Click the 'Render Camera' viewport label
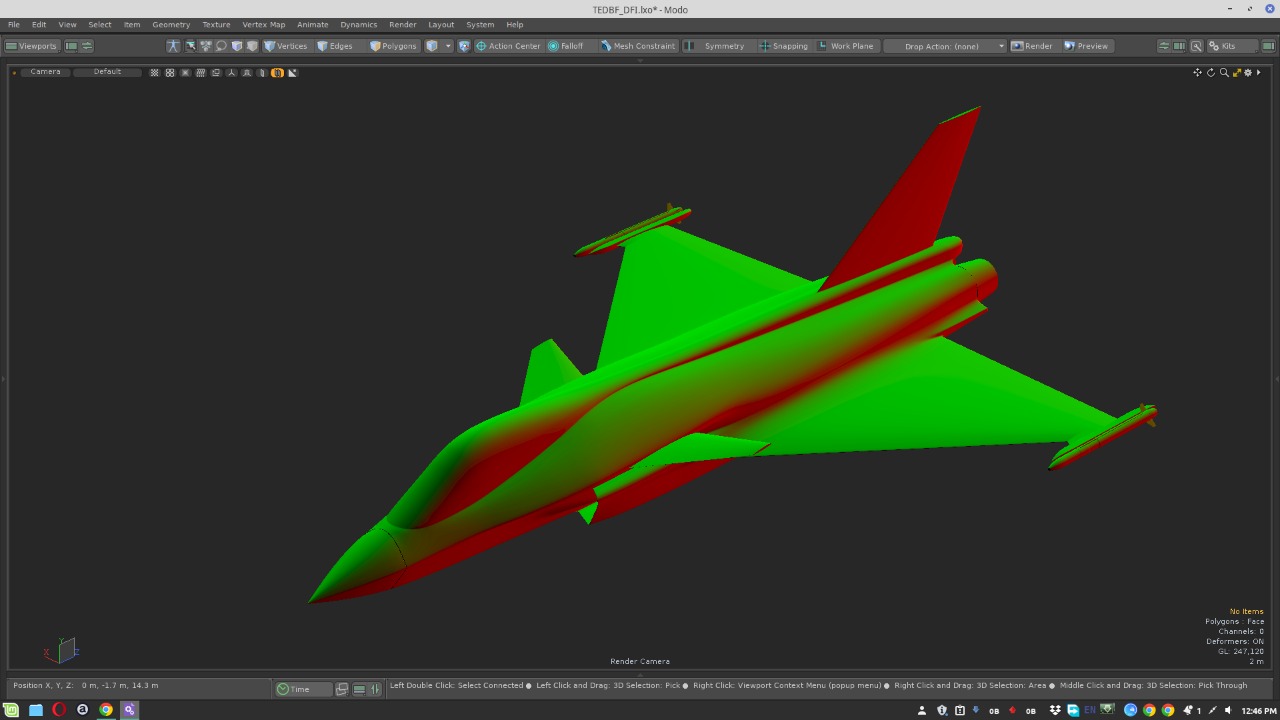 pos(640,661)
